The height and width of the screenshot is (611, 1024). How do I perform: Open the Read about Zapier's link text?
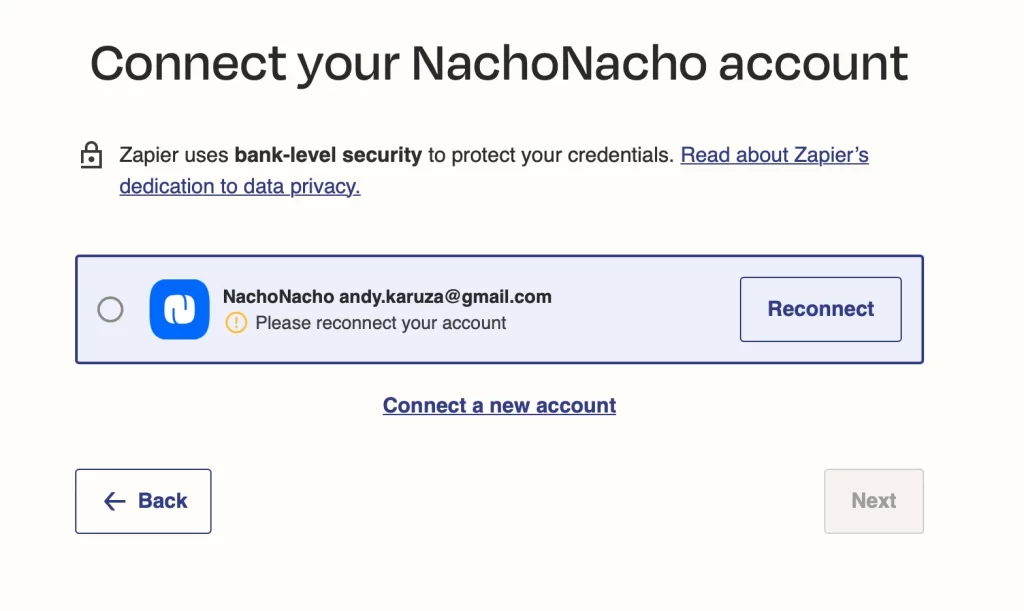[775, 155]
